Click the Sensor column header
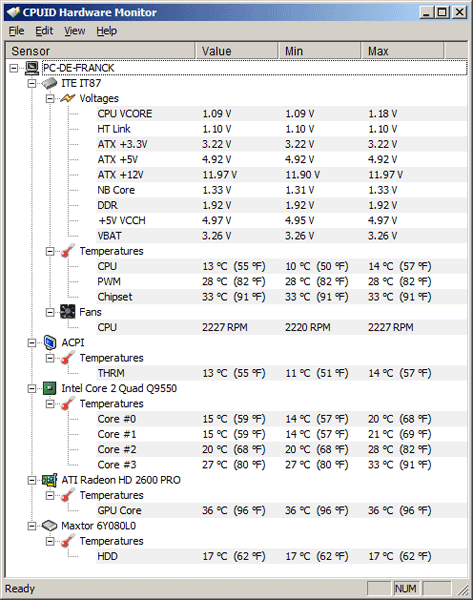The height and width of the screenshot is (600, 473). pos(101,51)
